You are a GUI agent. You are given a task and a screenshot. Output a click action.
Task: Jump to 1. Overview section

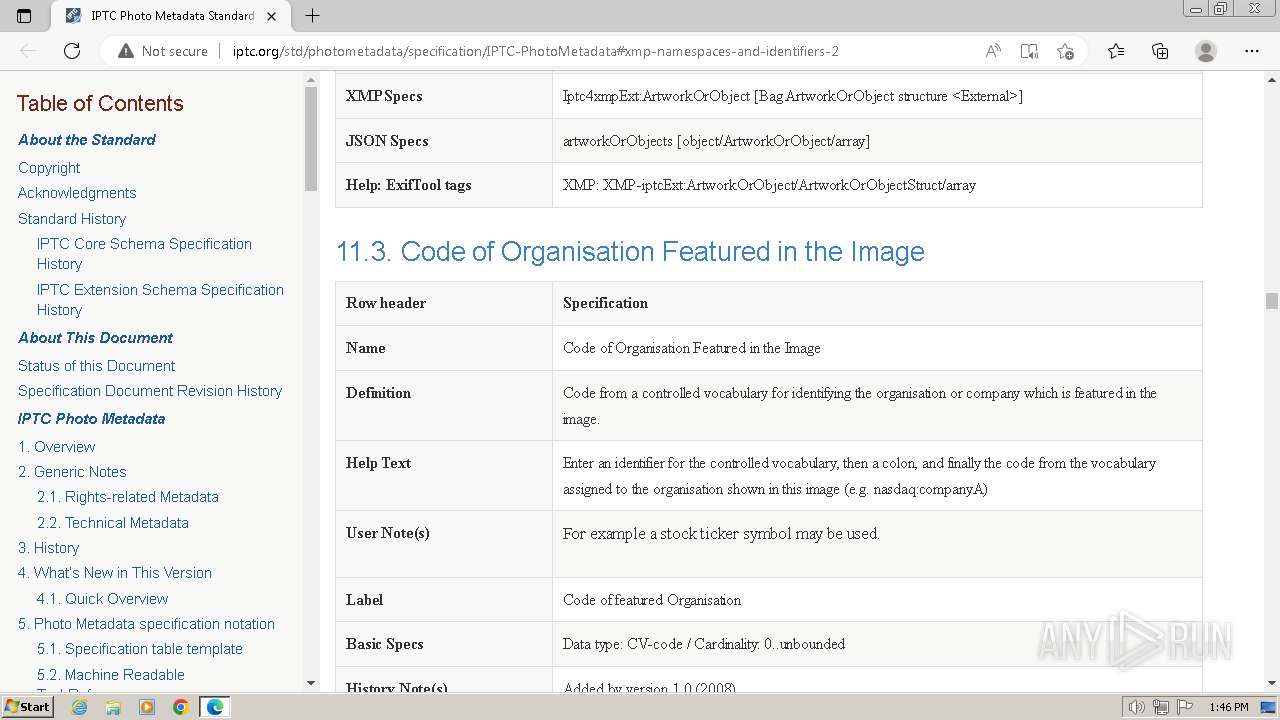pyautogui.click(x=57, y=447)
